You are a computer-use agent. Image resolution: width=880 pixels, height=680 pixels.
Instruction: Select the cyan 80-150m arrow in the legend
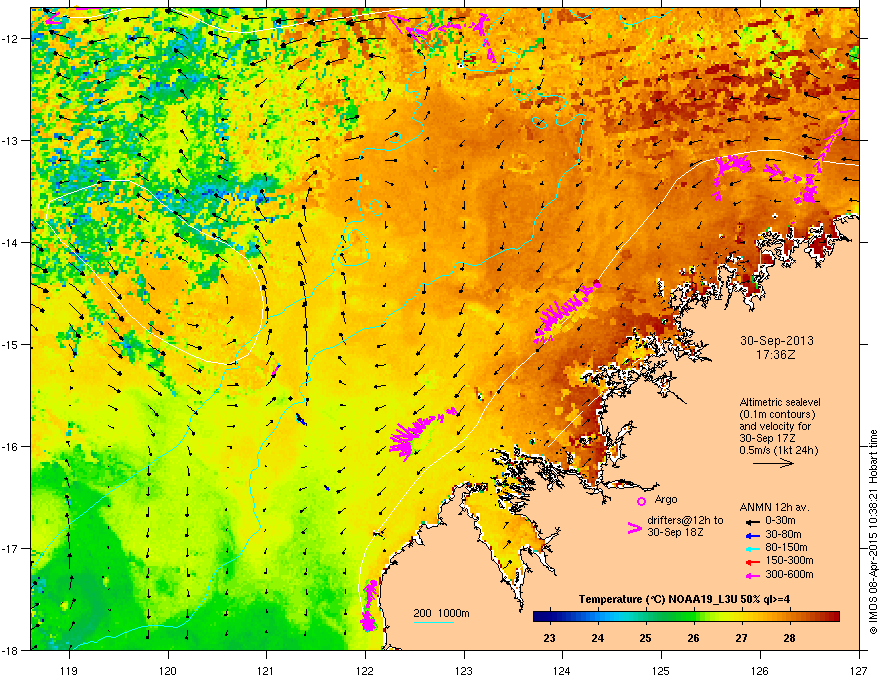pyautogui.click(x=753, y=548)
